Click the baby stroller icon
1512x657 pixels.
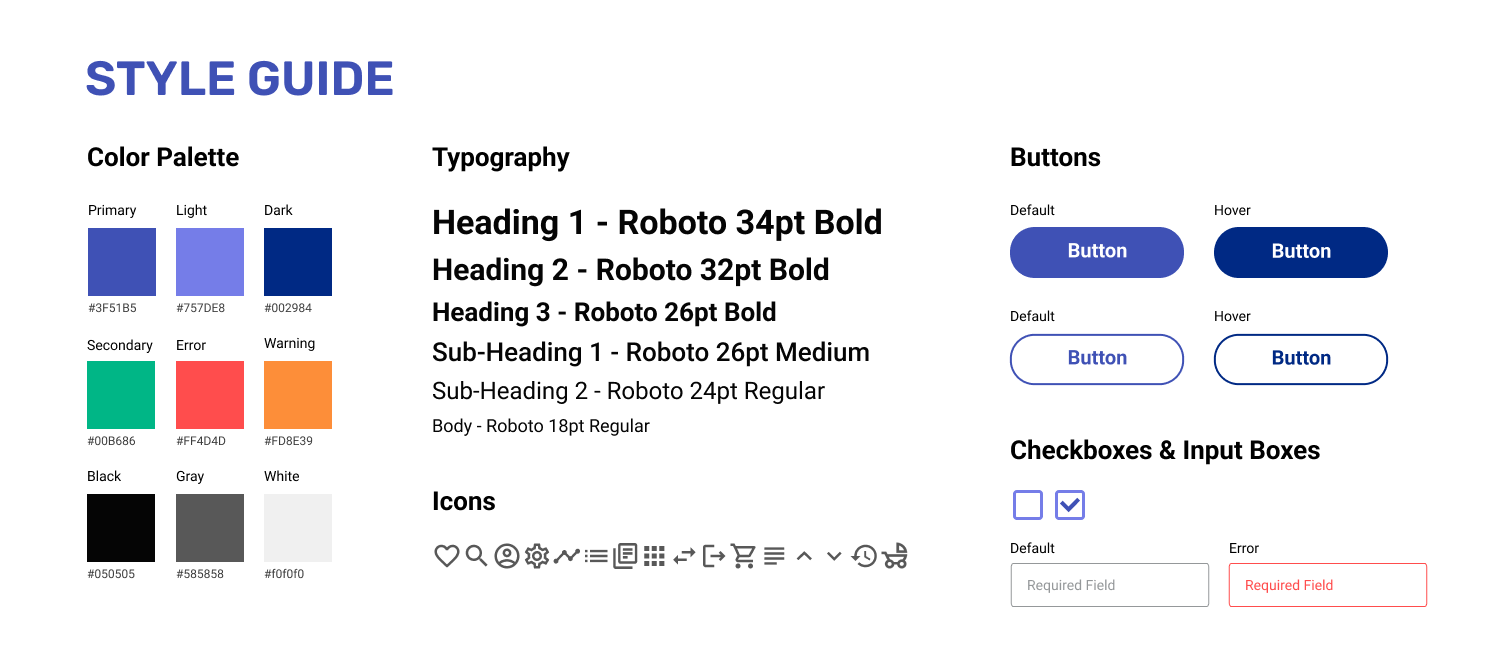tap(895, 555)
